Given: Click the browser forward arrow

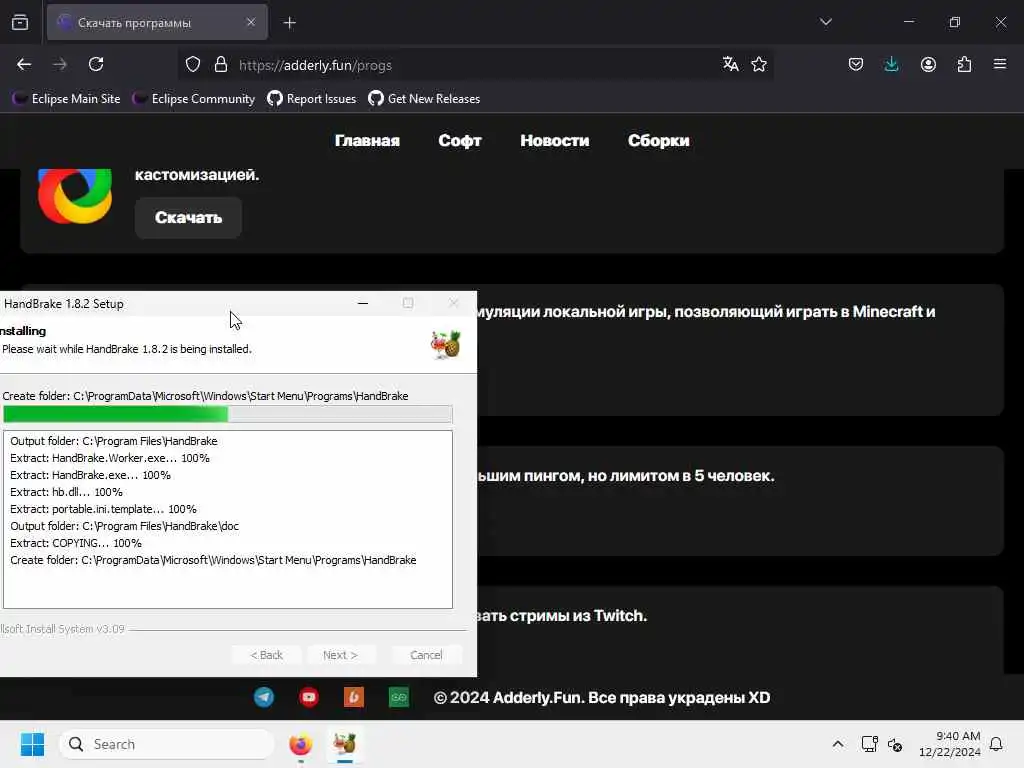Looking at the screenshot, I should (x=60, y=65).
